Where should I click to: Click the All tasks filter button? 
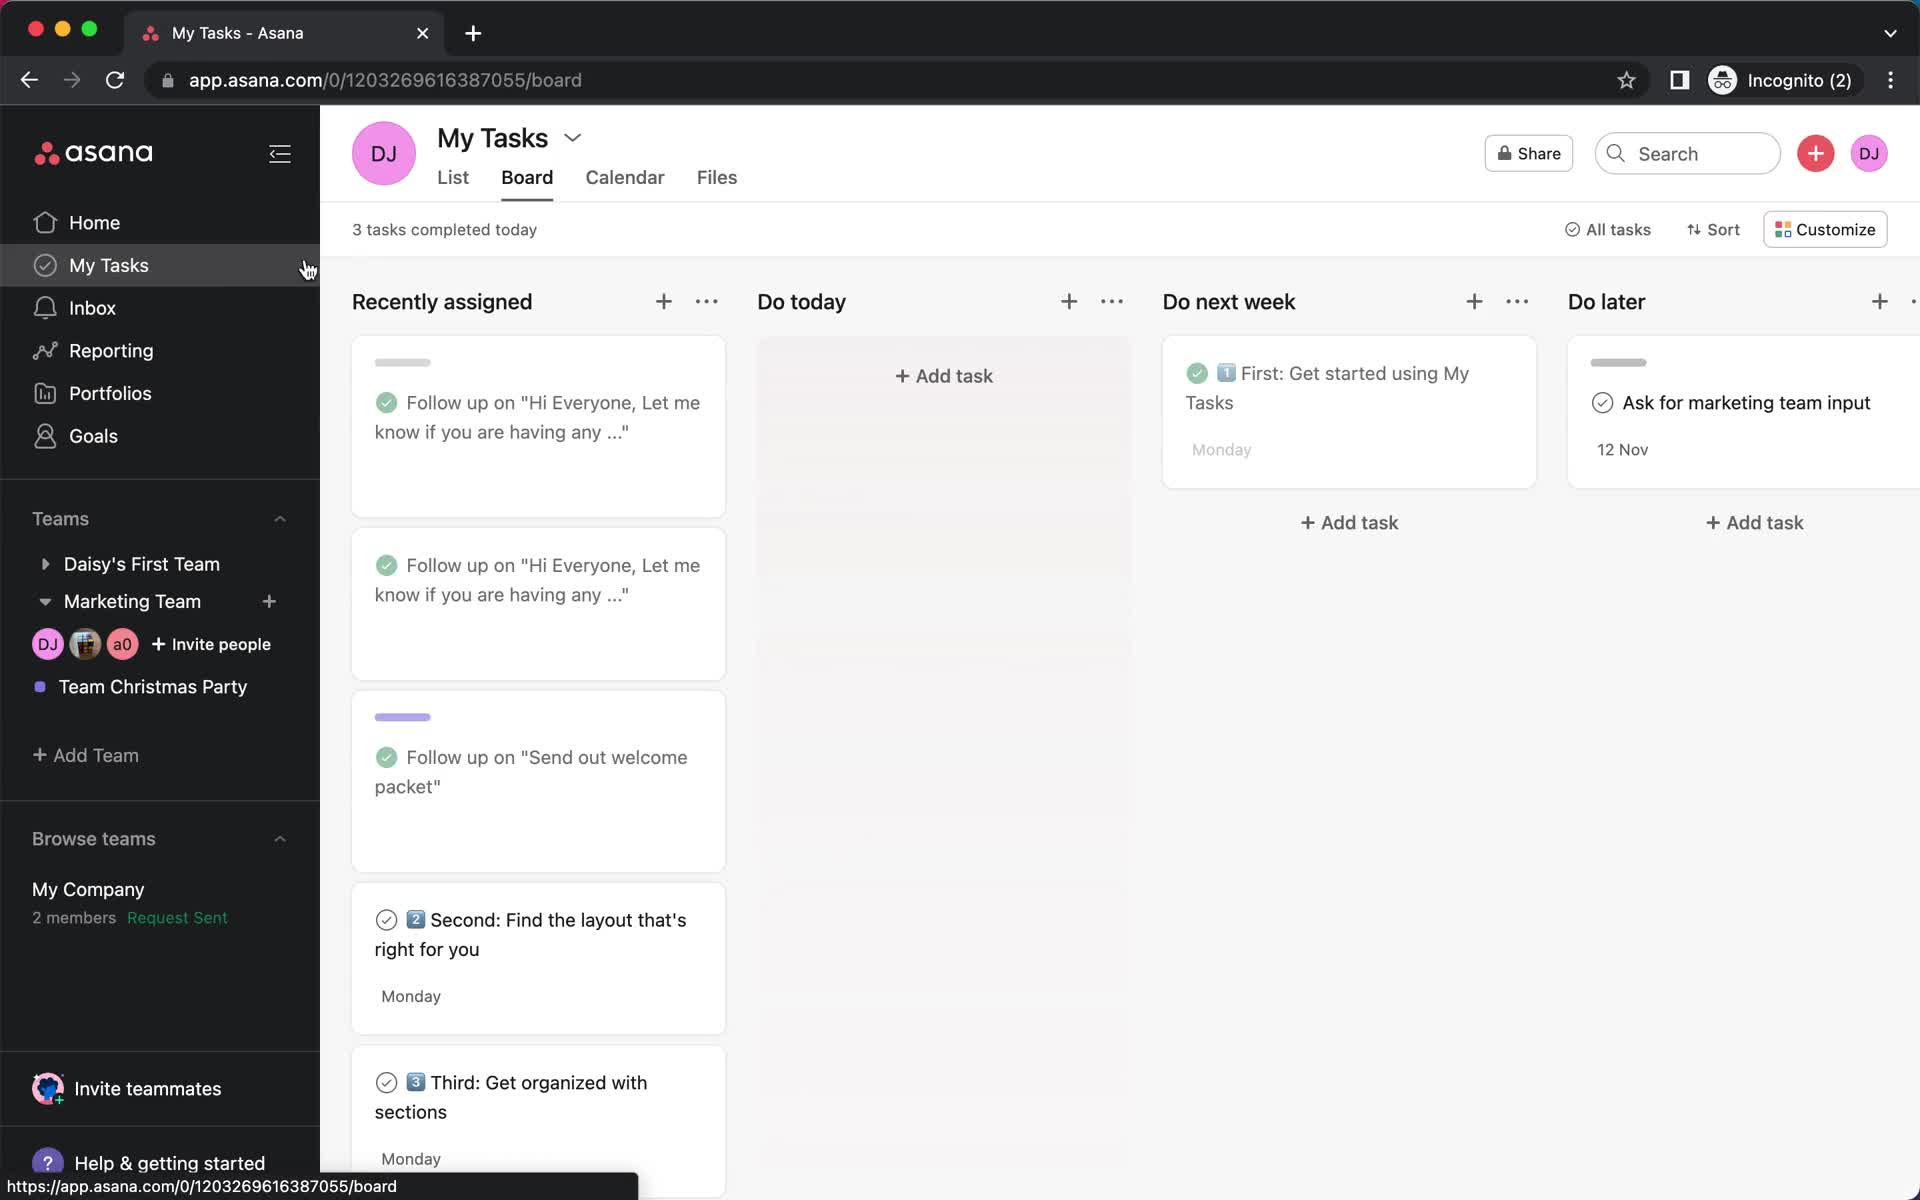click(1608, 228)
